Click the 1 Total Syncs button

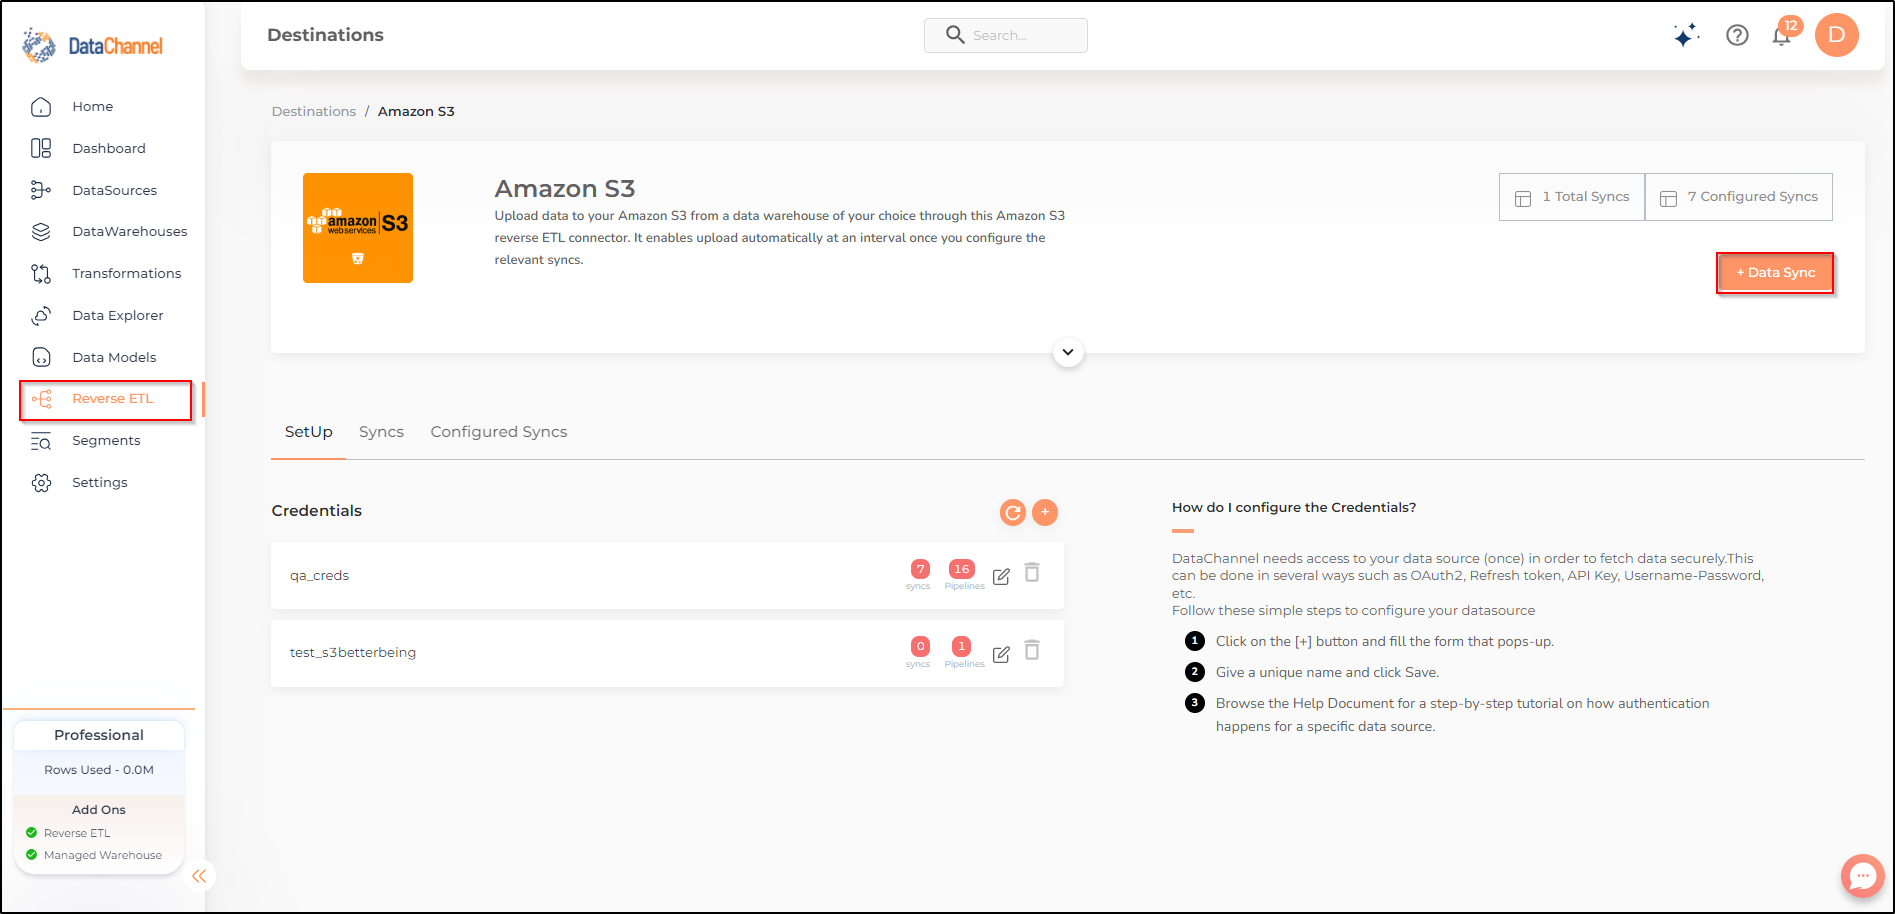[x=1572, y=197]
